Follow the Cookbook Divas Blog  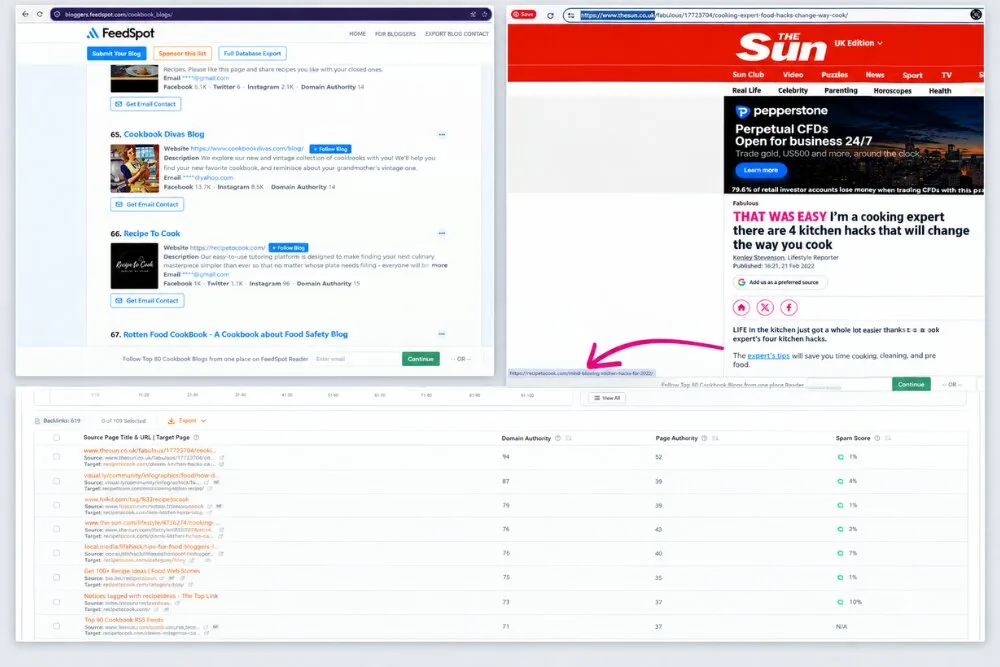point(330,149)
